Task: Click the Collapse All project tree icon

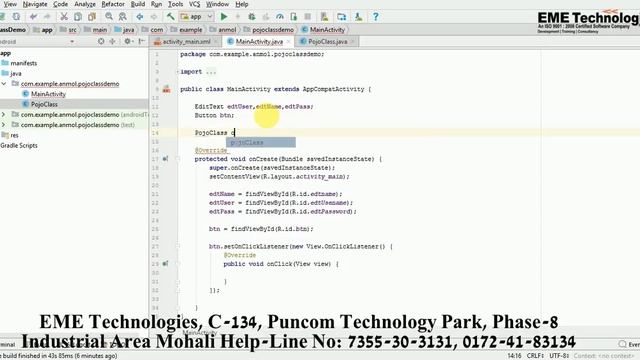Action: [x=112, y=41]
